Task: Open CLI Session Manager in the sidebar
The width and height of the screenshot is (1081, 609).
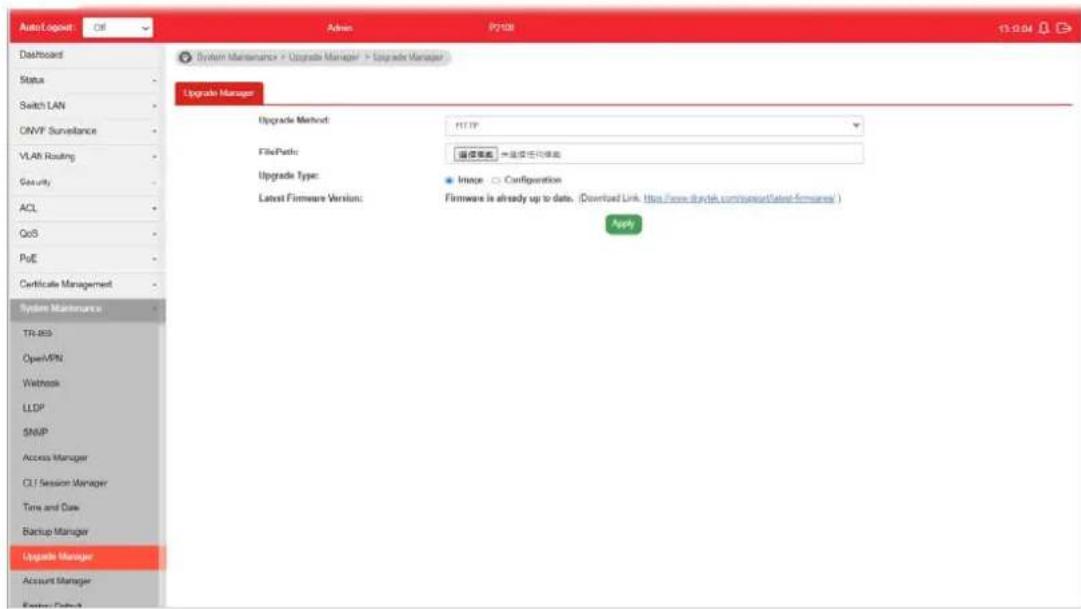Action: coord(88,483)
